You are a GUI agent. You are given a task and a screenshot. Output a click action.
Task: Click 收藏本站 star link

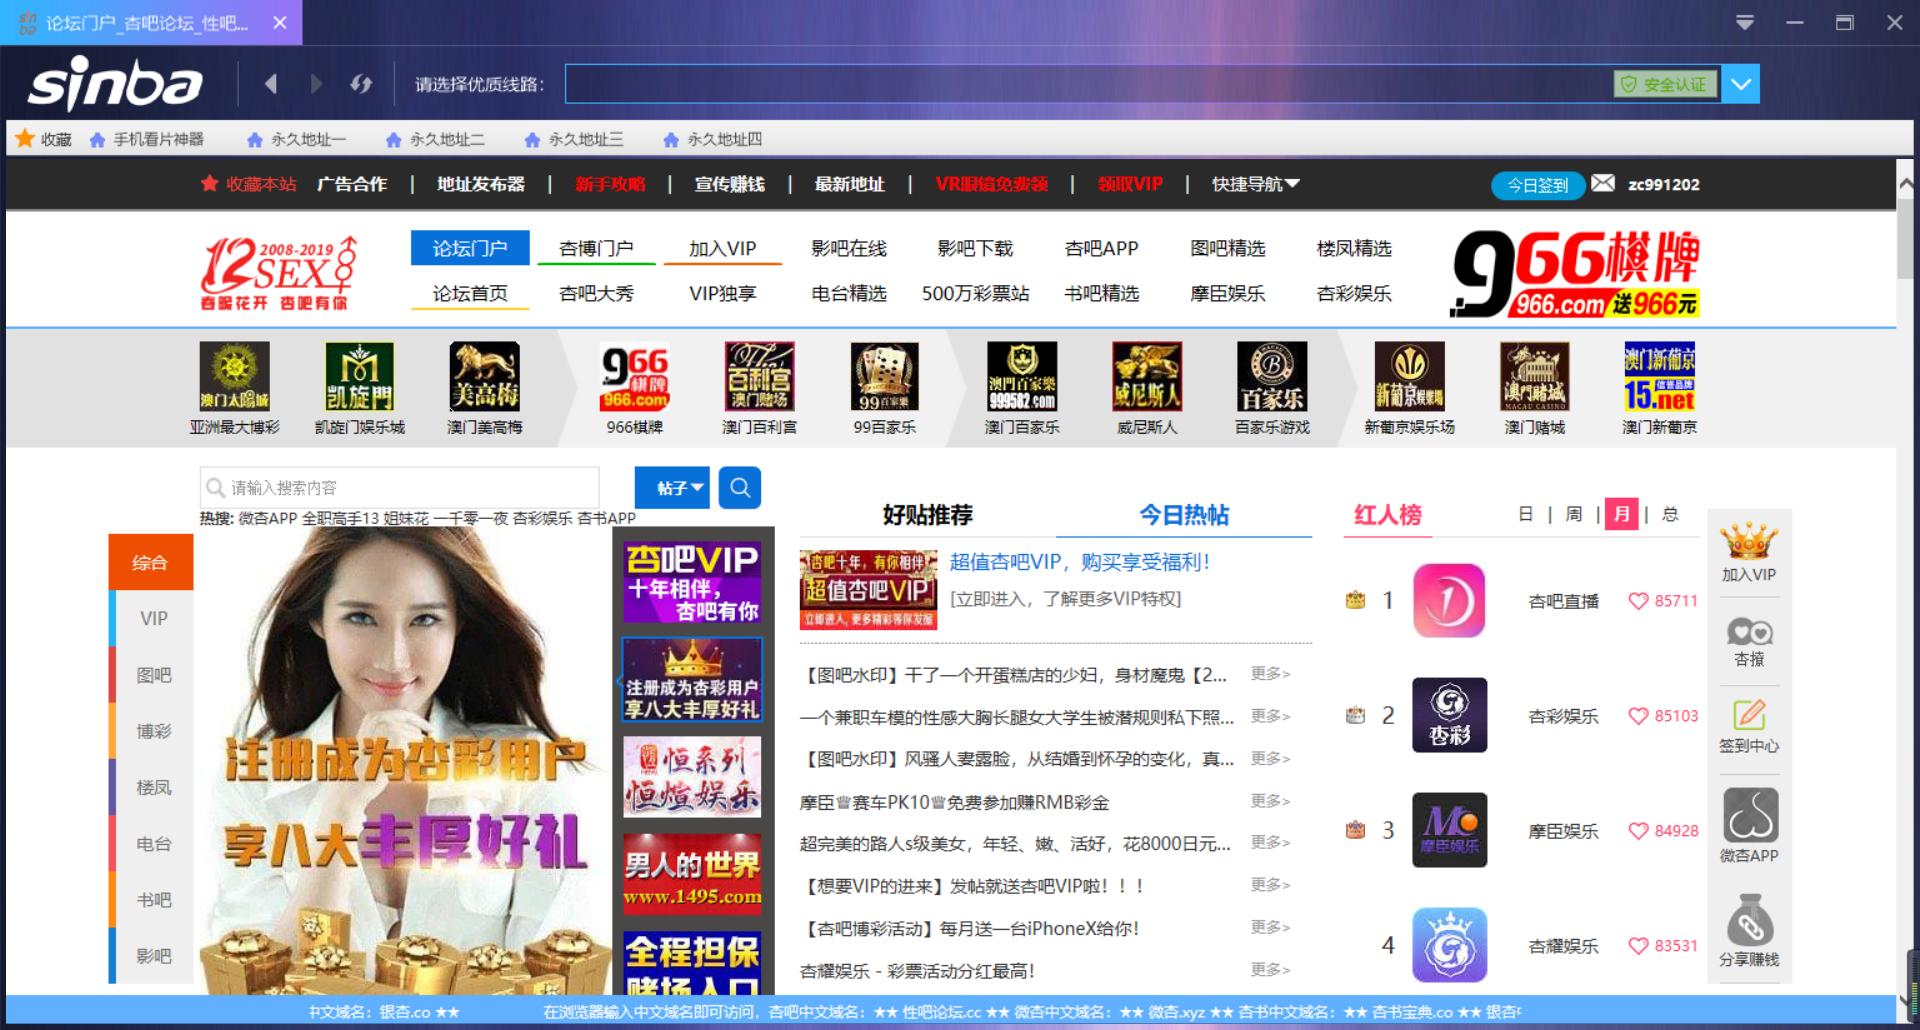(249, 184)
